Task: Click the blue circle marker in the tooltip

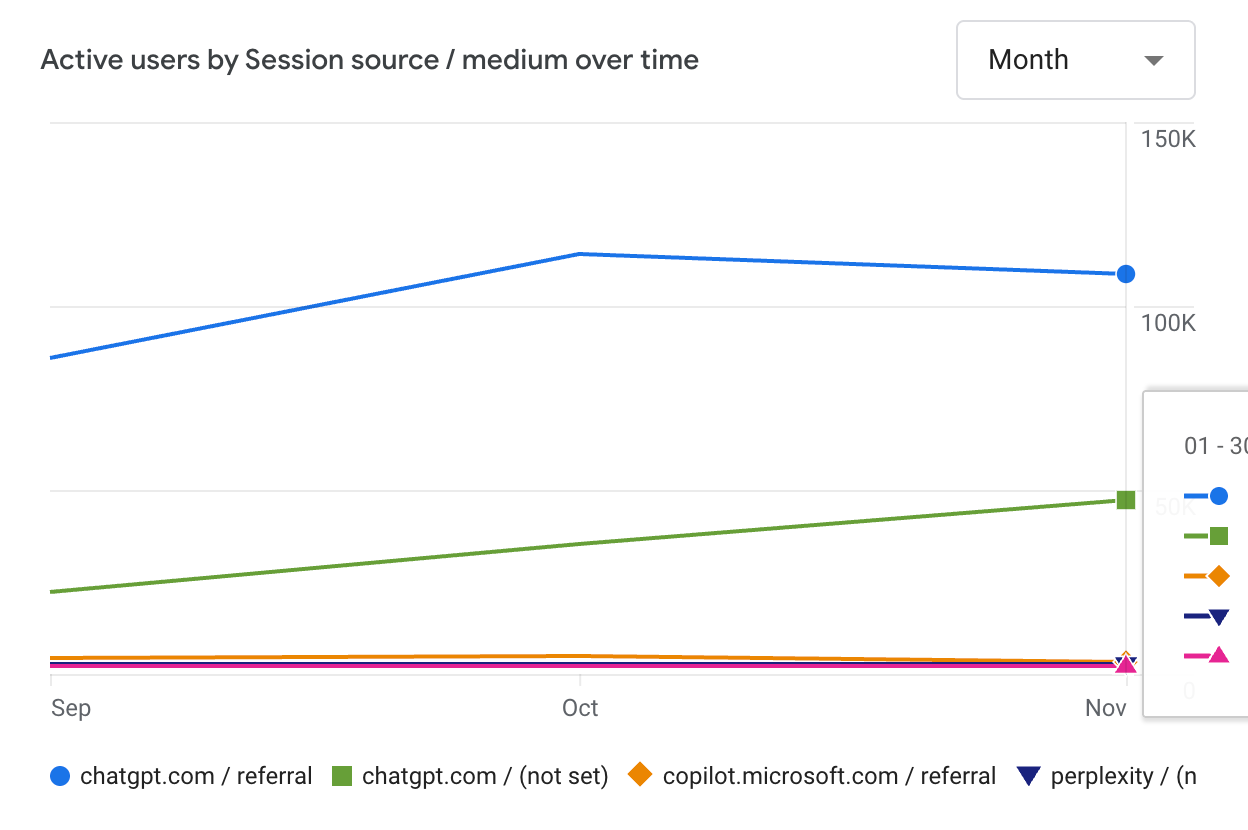Action: [x=1218, y=495]
